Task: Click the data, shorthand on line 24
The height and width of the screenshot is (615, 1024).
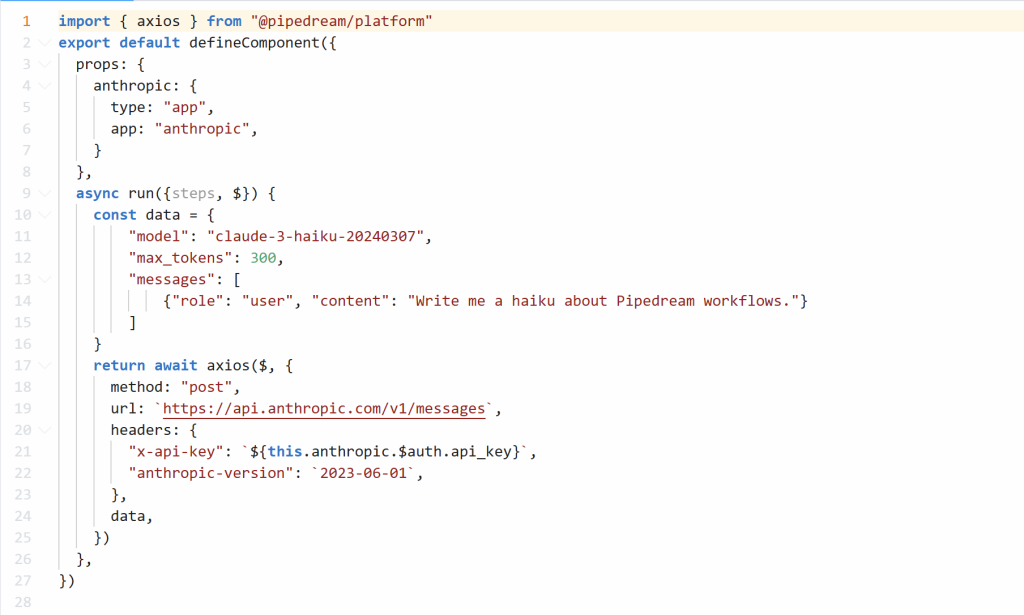Action: tap(132, 516)
